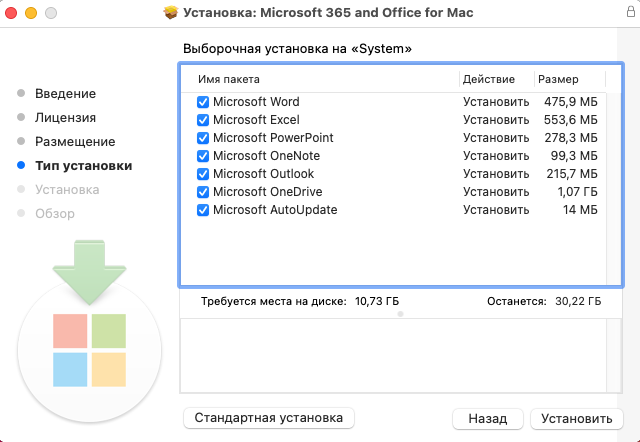Click the Размер column header
Screen dimensions: 640x442
pos(568,79)
